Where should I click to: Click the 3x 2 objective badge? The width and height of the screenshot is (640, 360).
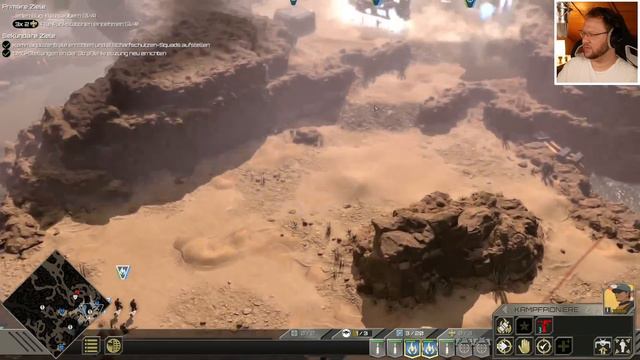25,24
